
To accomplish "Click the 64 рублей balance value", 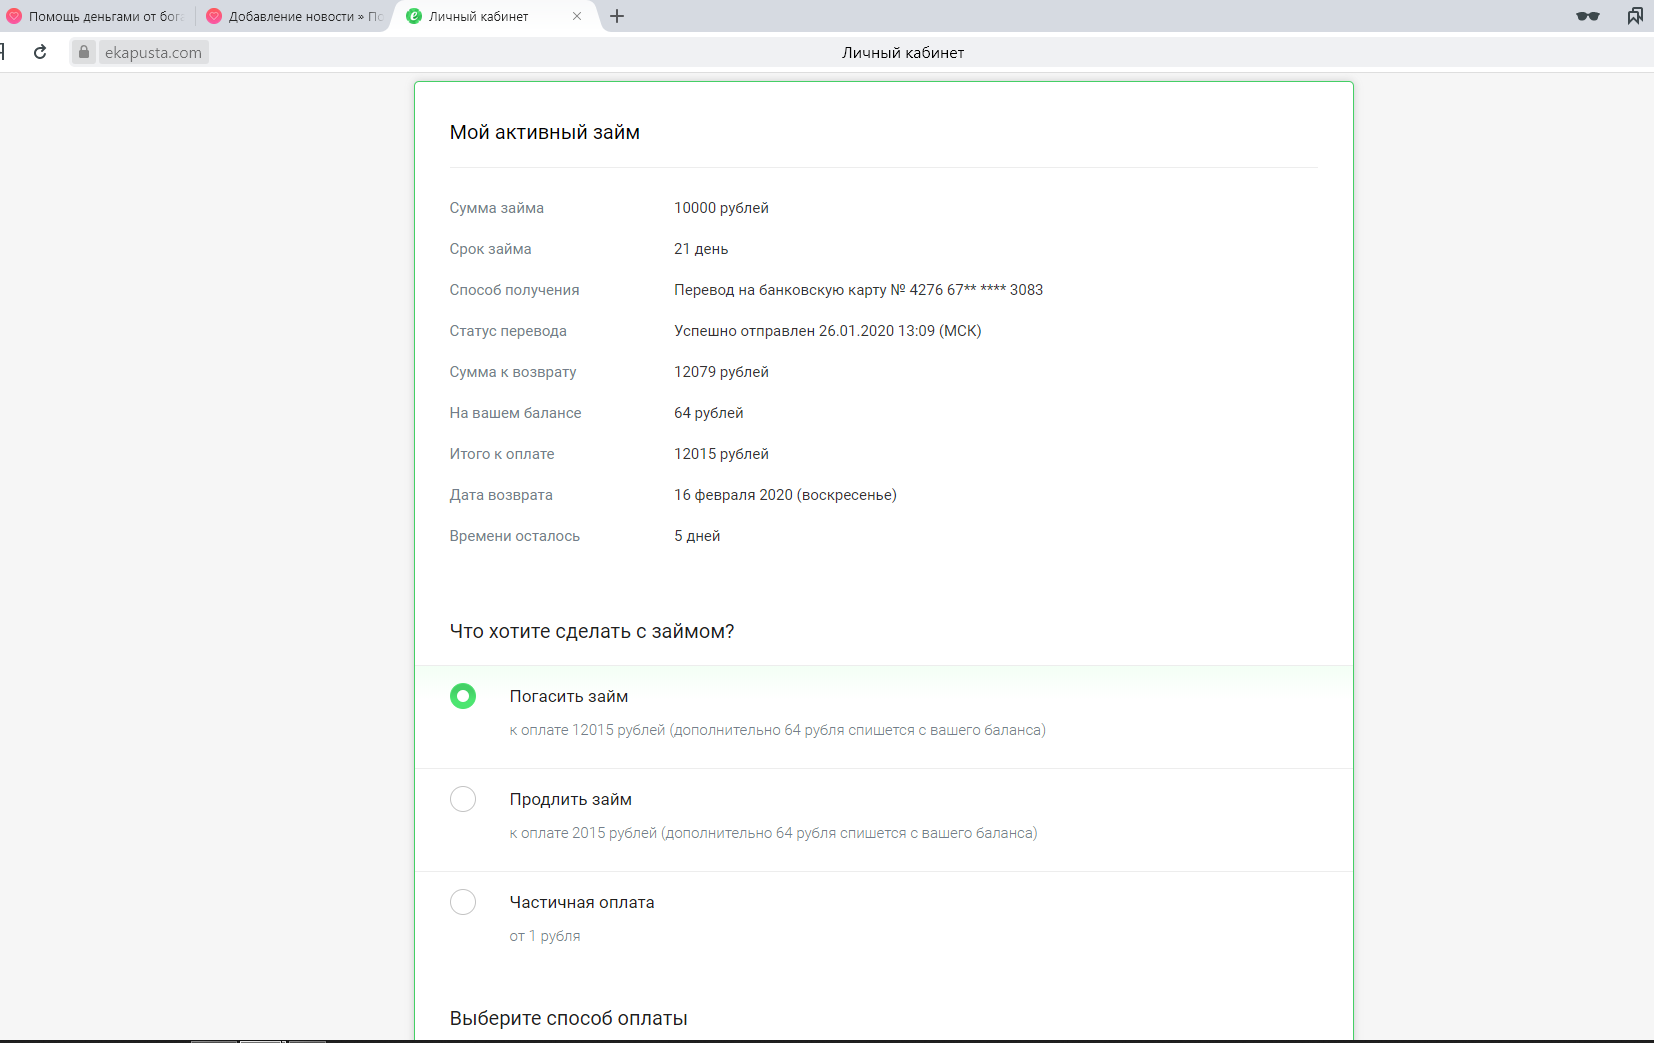I will point(709,413).
